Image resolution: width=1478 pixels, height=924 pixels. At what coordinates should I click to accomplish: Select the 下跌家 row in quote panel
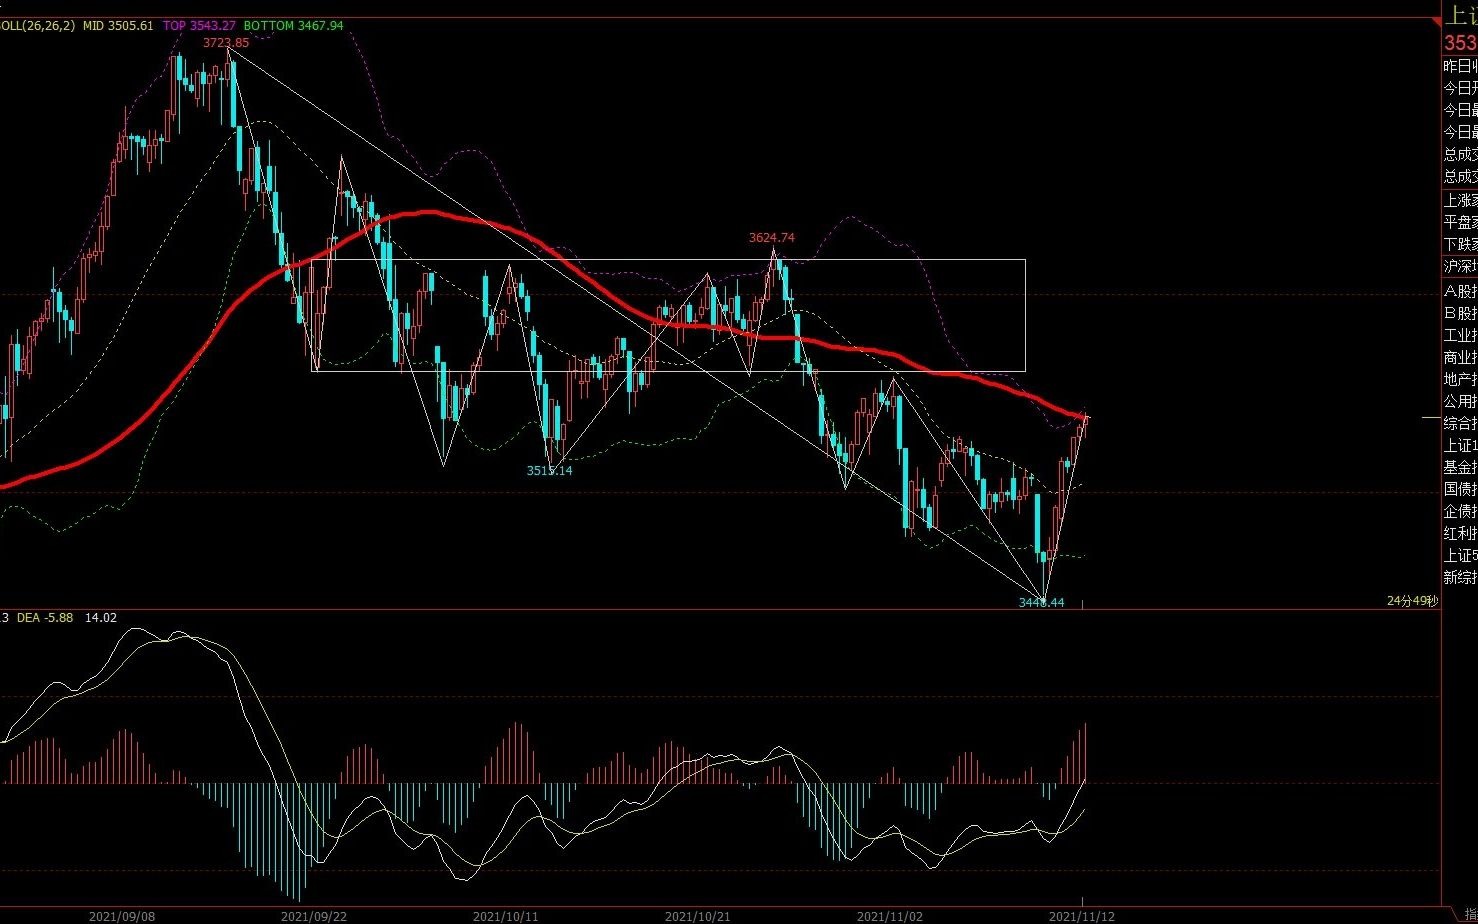1460,245
